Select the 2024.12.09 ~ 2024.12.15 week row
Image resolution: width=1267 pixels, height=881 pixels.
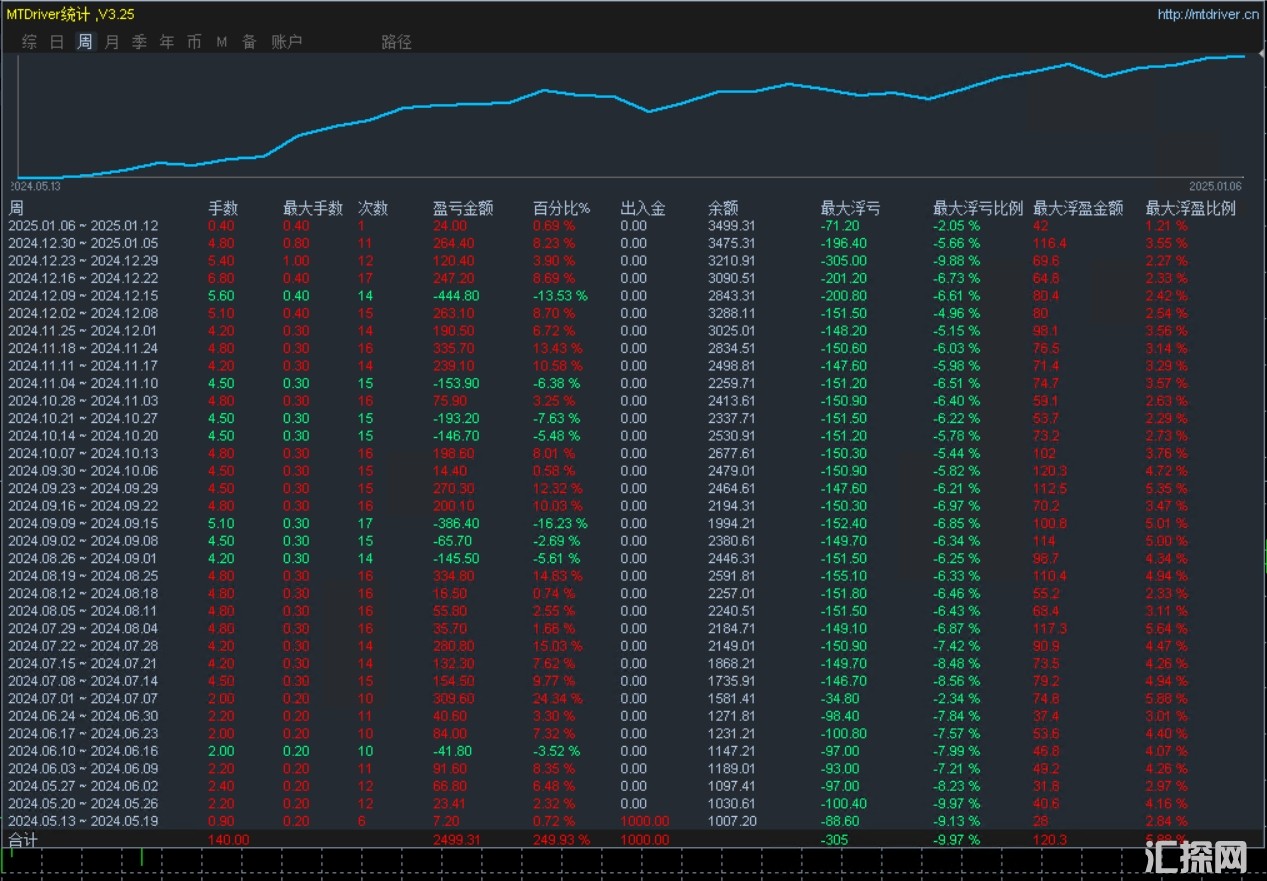(x=83, y=296)
